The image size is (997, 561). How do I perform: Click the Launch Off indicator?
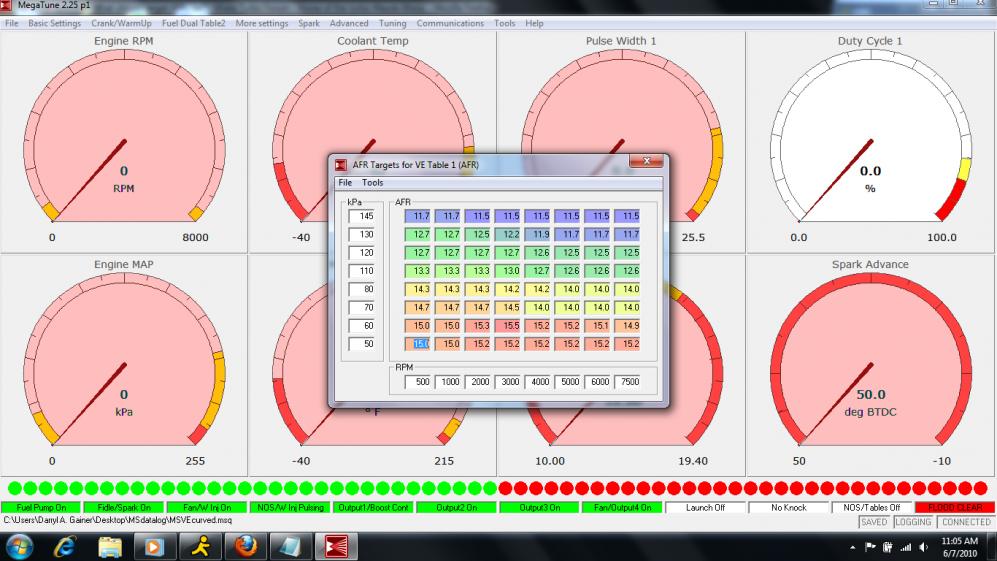(x=705, y=508)
